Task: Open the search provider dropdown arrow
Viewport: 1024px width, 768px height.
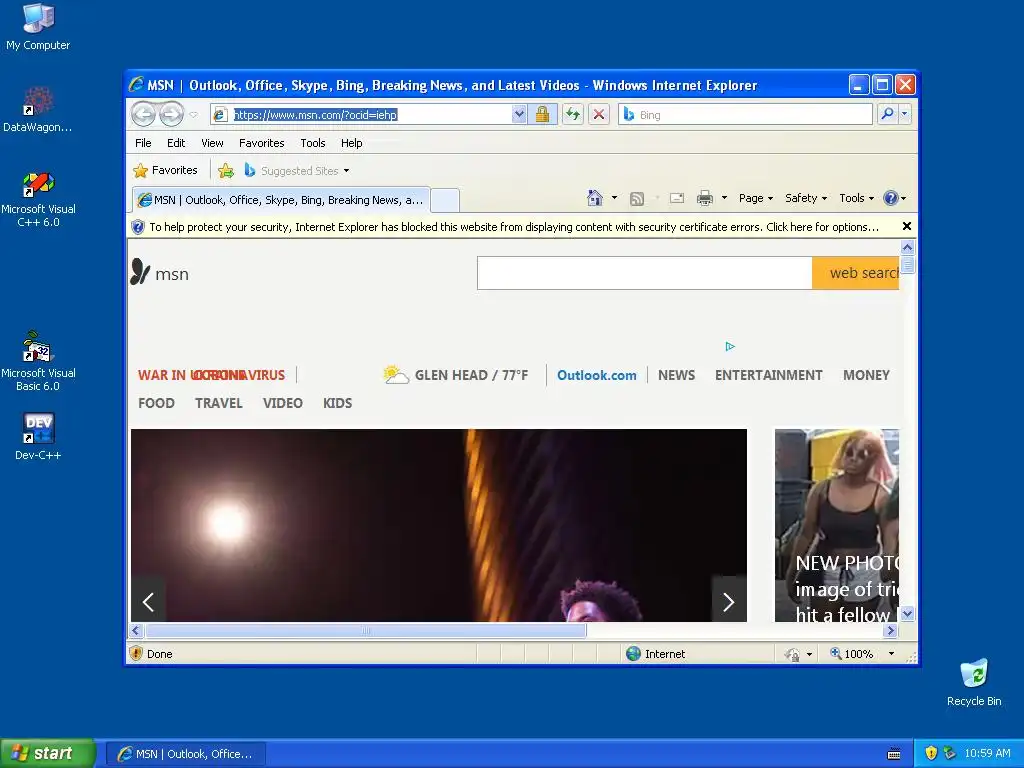Action: pyautogui.click(x=904, y=114)
